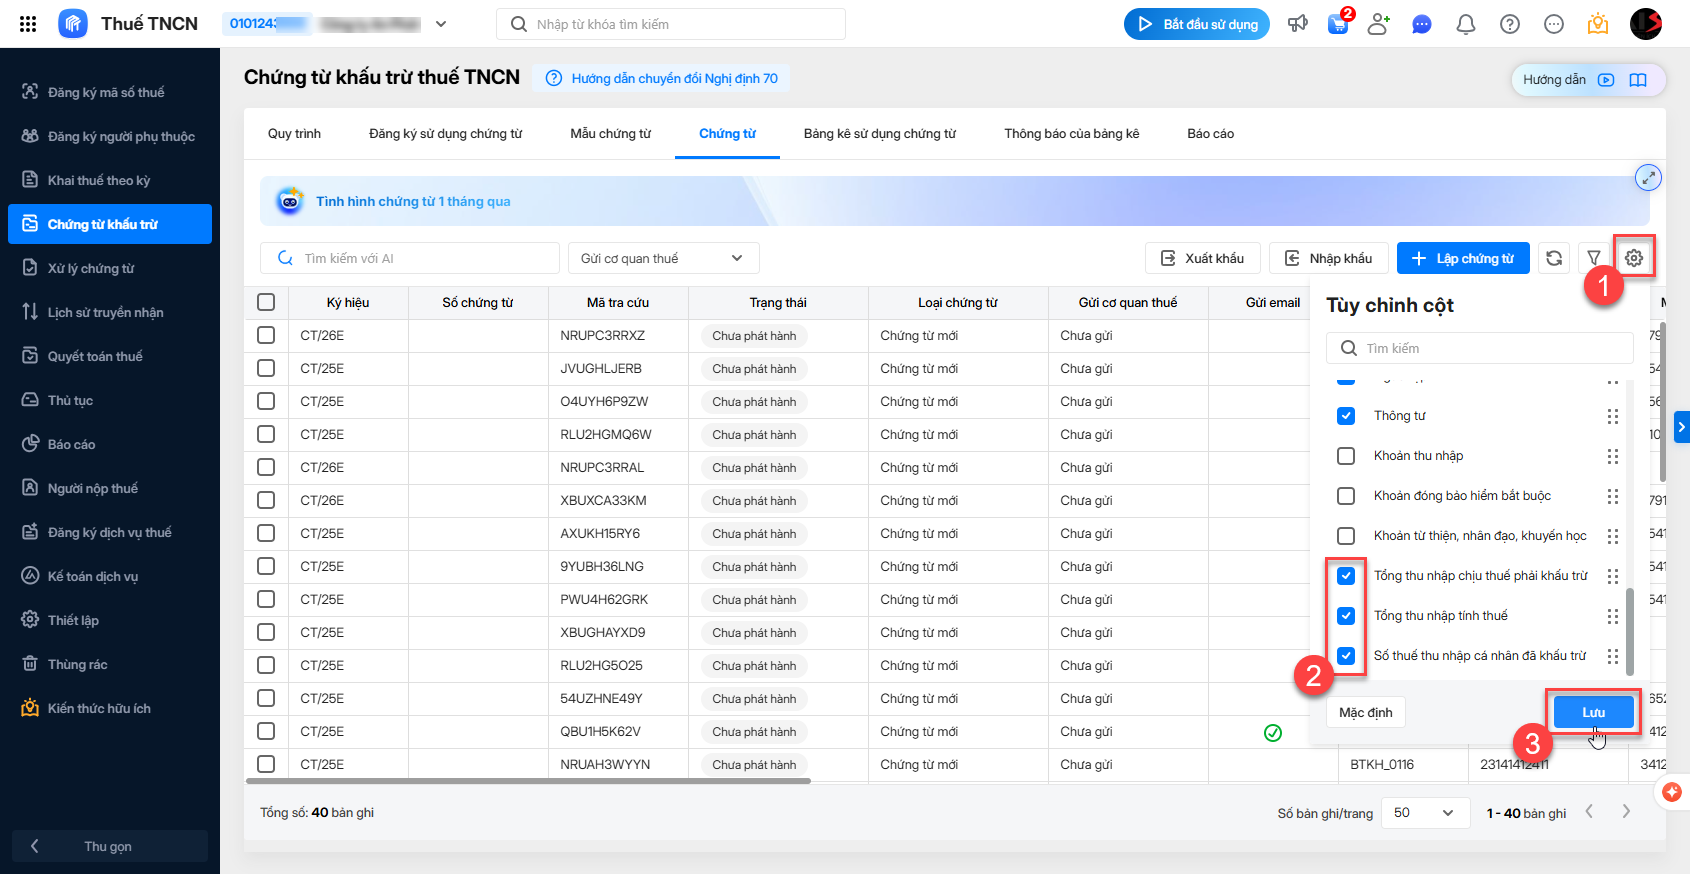Open the Gửi cơ quan thuế dropdown
The height and width of the screenshot is (874, 1690).
[663, 258]
